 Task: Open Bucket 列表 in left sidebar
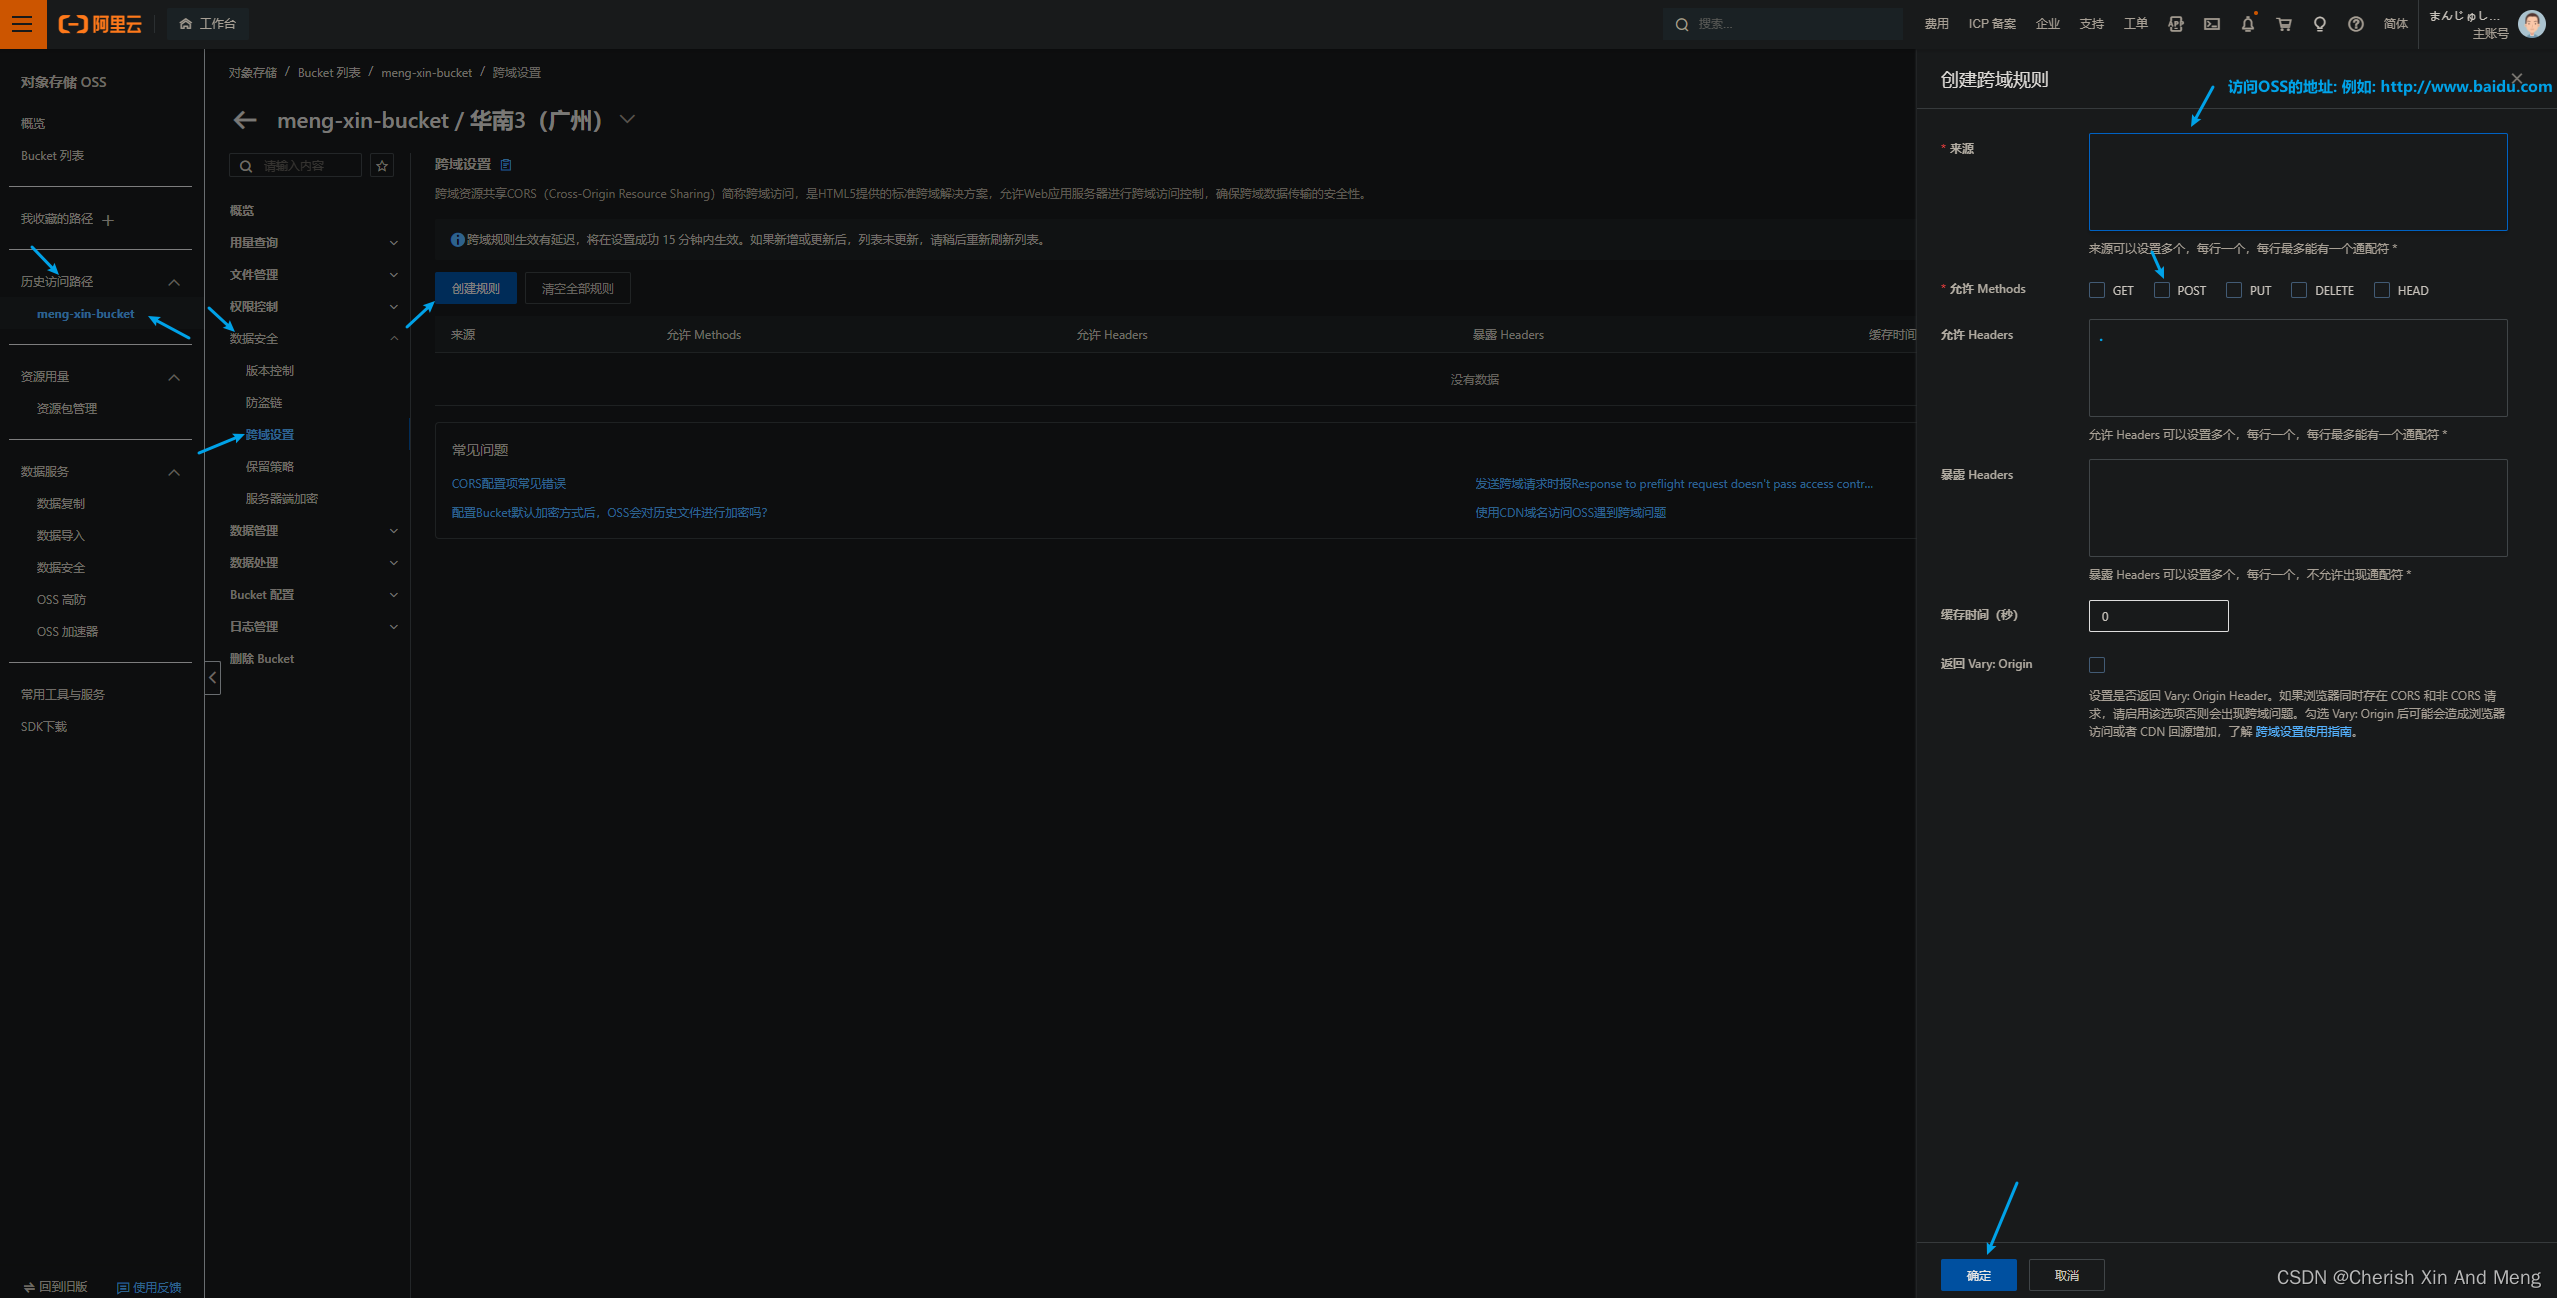(52, 156)
